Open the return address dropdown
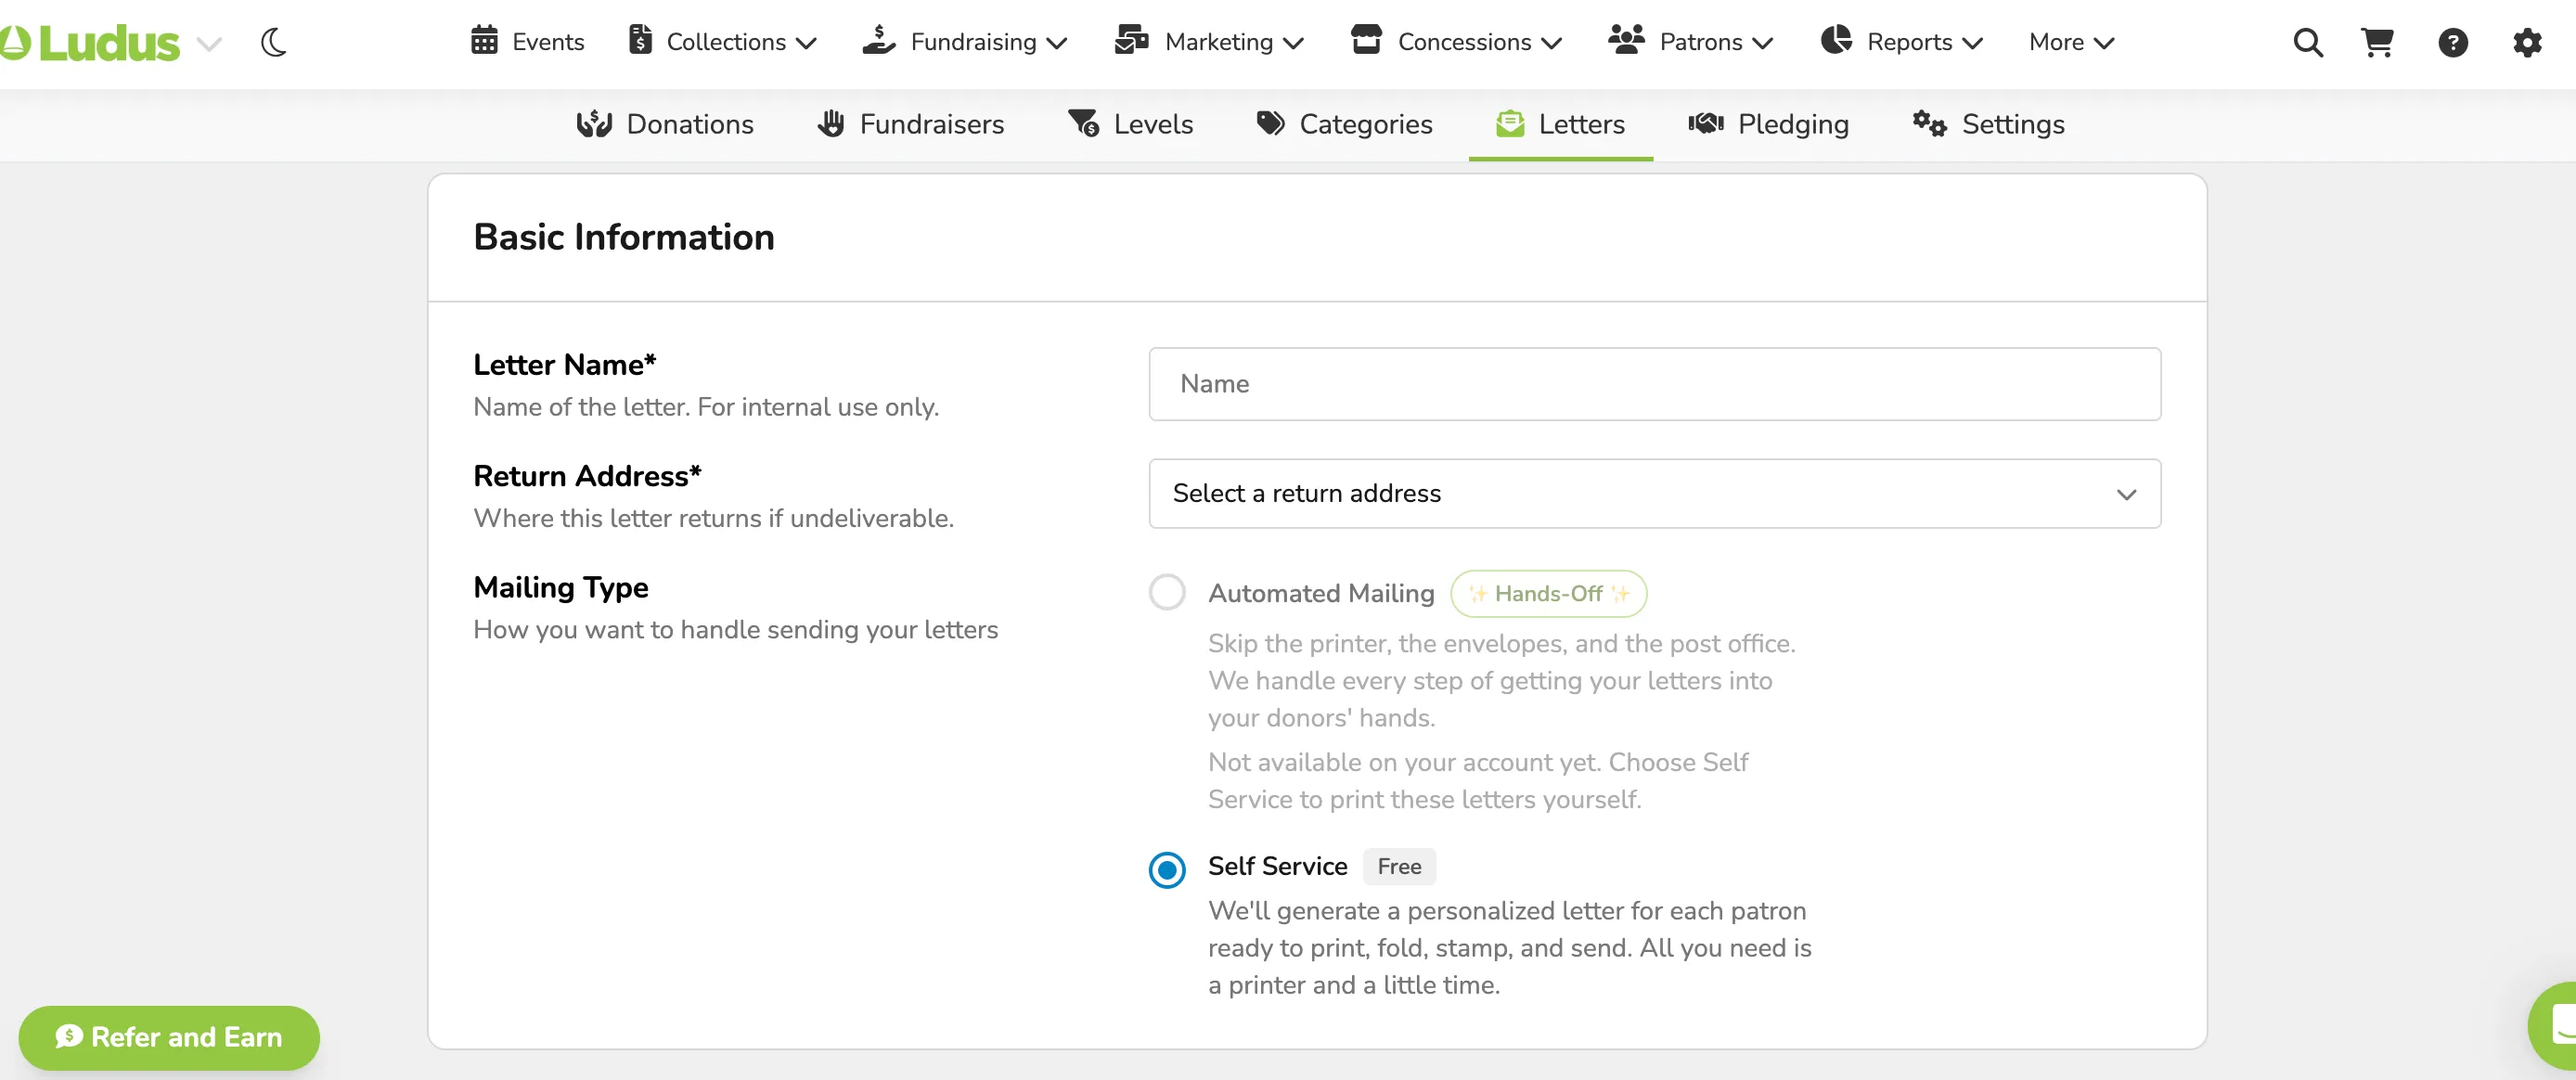Viewport: 2576px width, 1080px height. tap(1654, 493)
